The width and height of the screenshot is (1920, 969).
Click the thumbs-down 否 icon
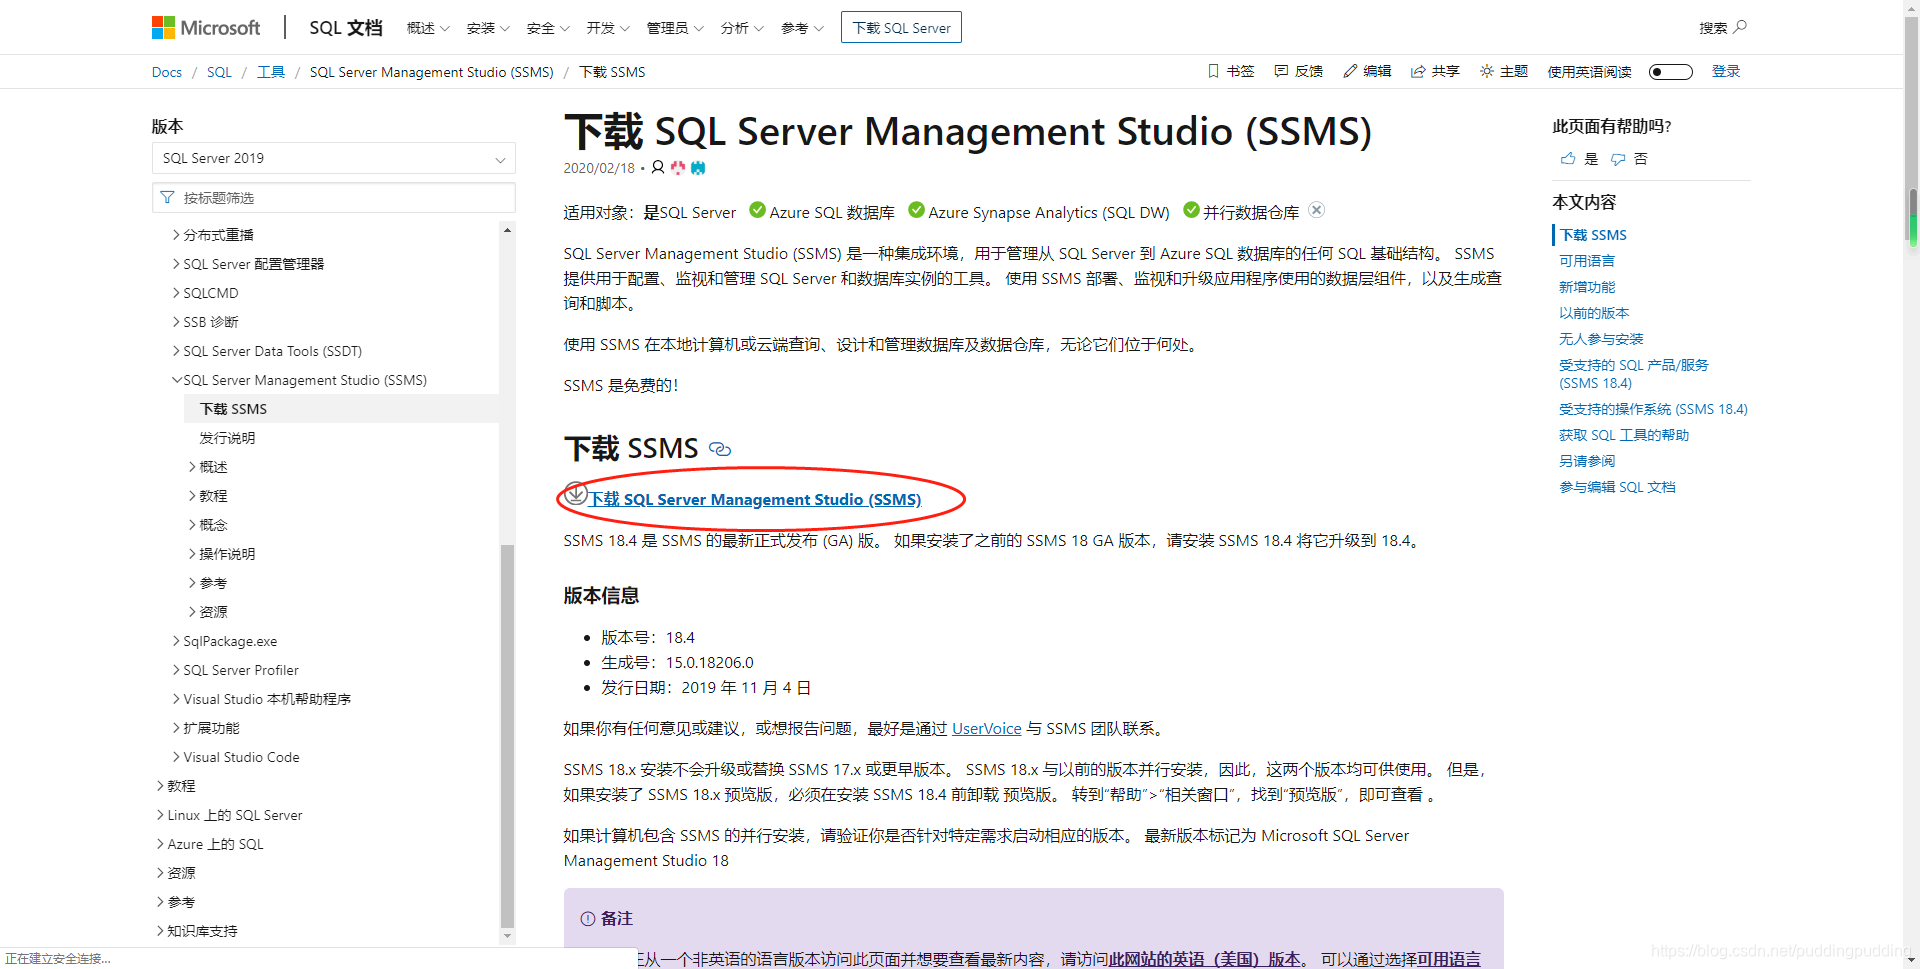(x=1618, y=158)
